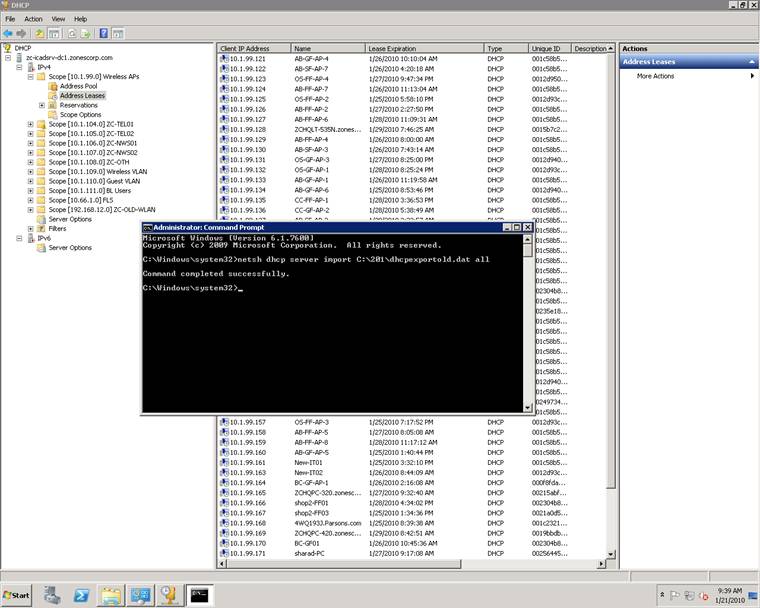
Task: Click the Up One Level toolbar icon
Action: tap(40, 33)
